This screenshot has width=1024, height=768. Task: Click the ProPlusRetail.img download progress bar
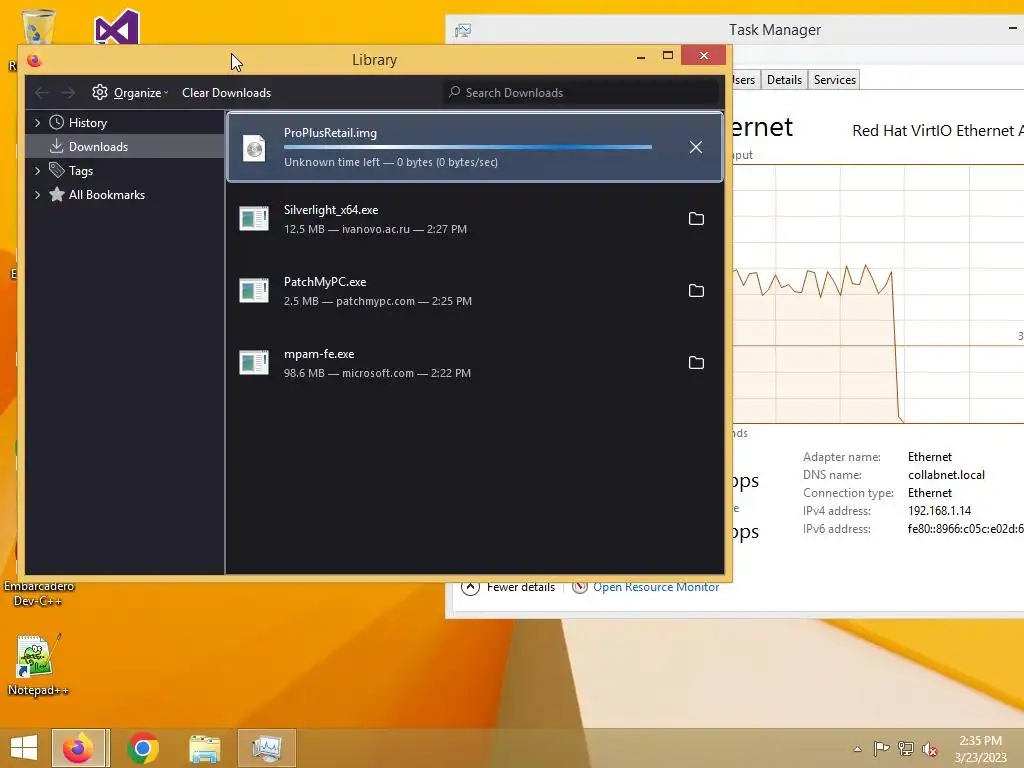[x=468, y=147]
